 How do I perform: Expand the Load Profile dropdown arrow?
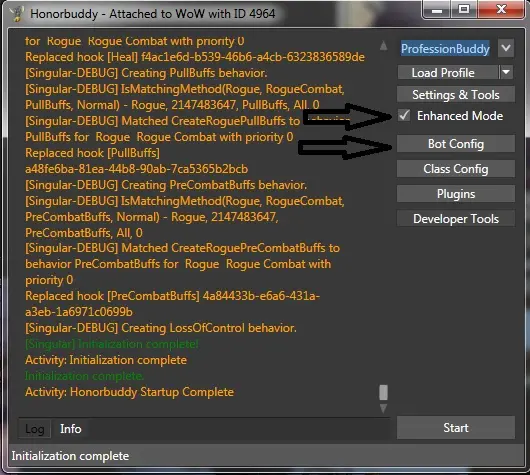506,72
